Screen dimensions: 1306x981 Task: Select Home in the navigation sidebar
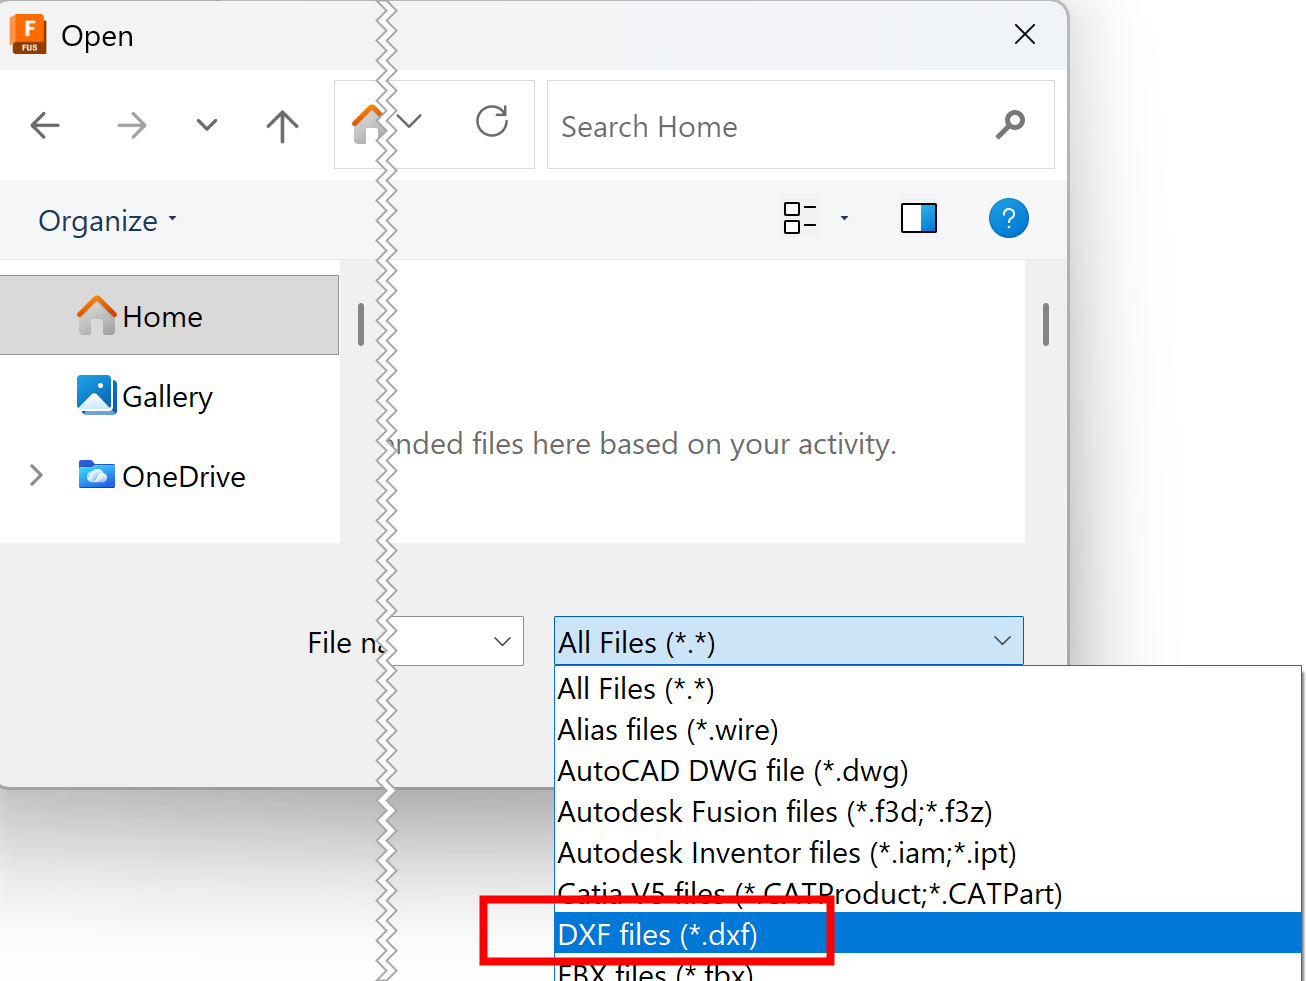coord(162,316)
